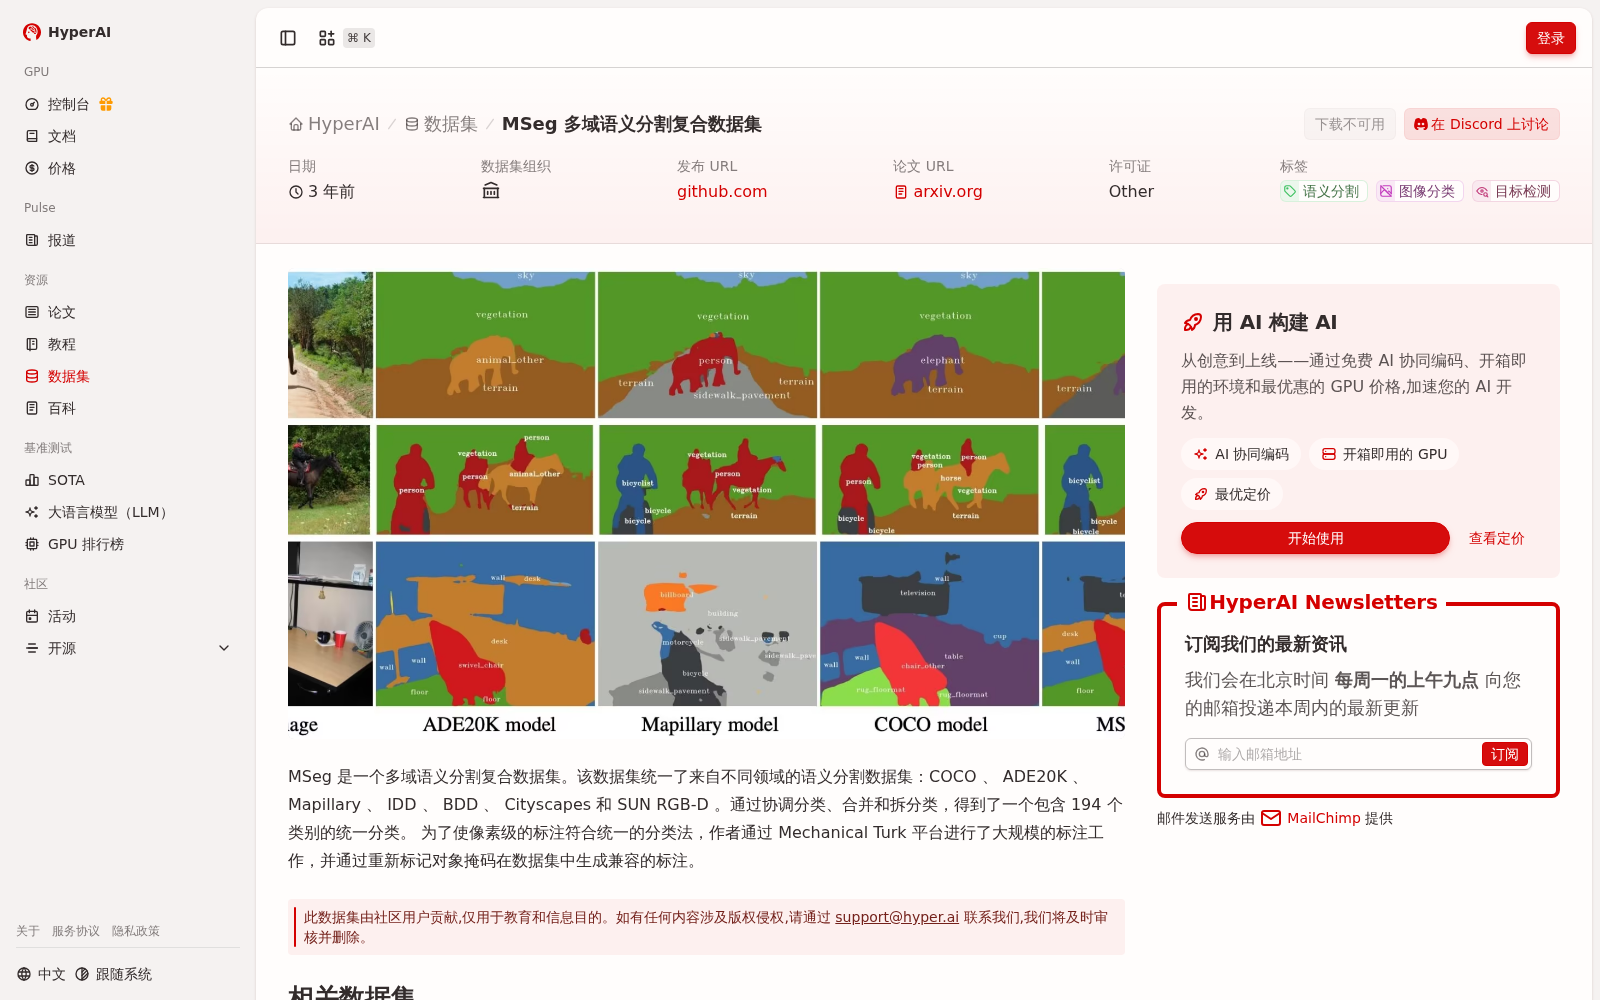The height and width of the screenshot is (1000, 1600).
Task: Click the 下载不可用 button
Action: click(1350, 124)
